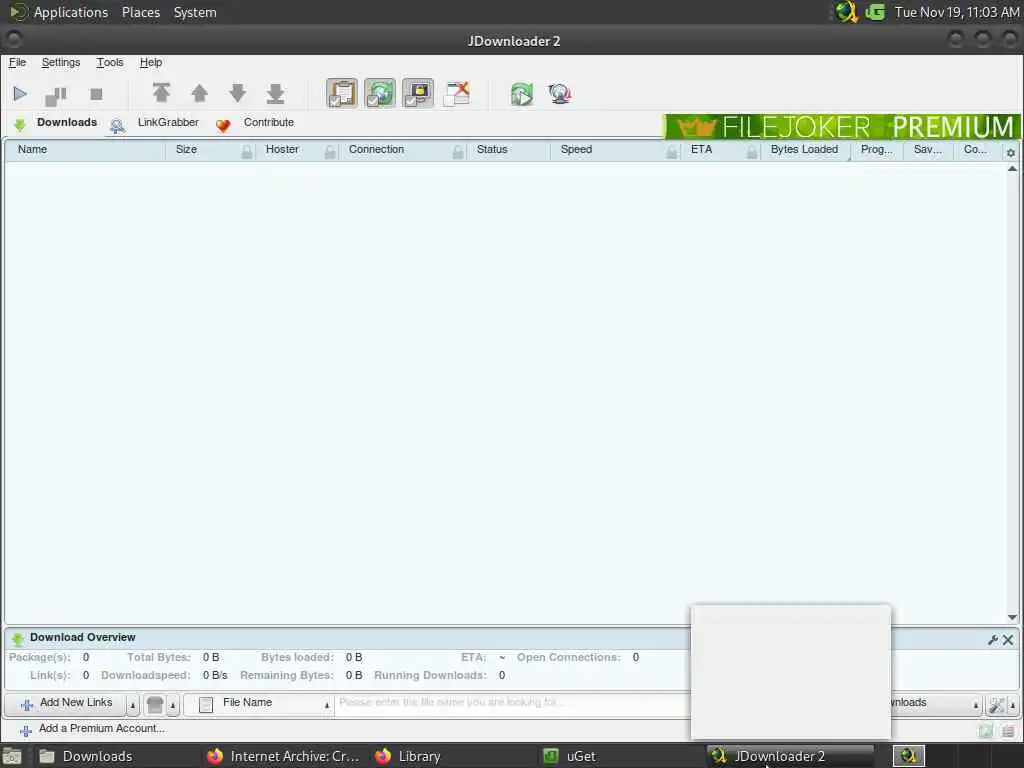Click the Sav... column header

click(927, 150)
